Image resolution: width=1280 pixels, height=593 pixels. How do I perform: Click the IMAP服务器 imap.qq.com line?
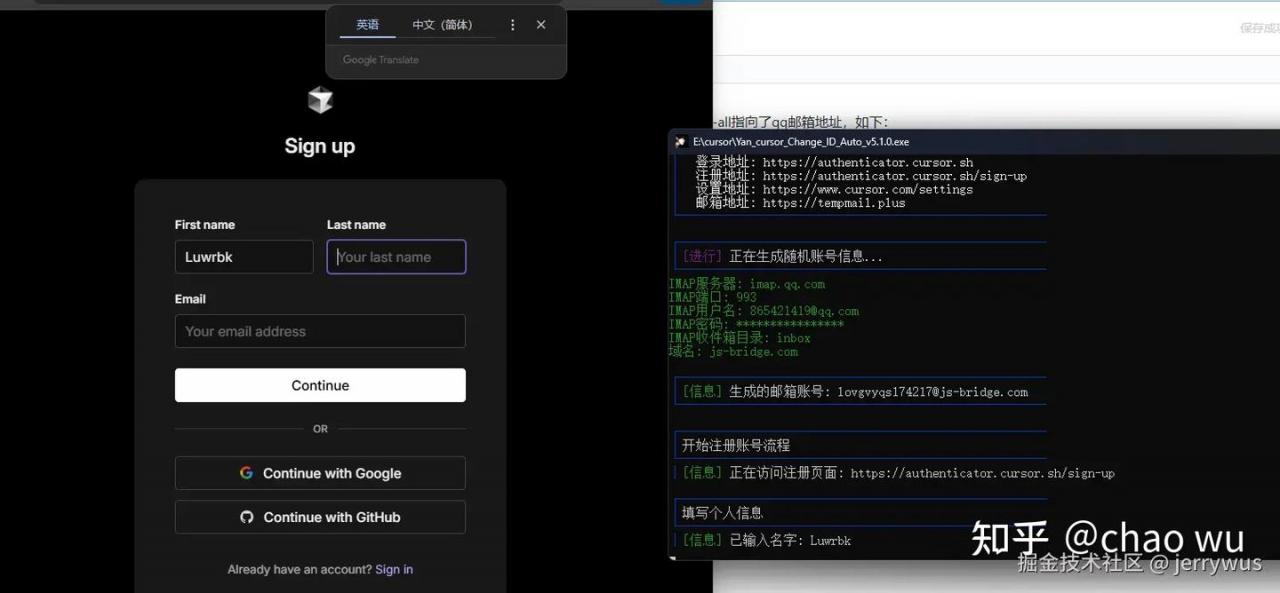[x=747, y=284]
